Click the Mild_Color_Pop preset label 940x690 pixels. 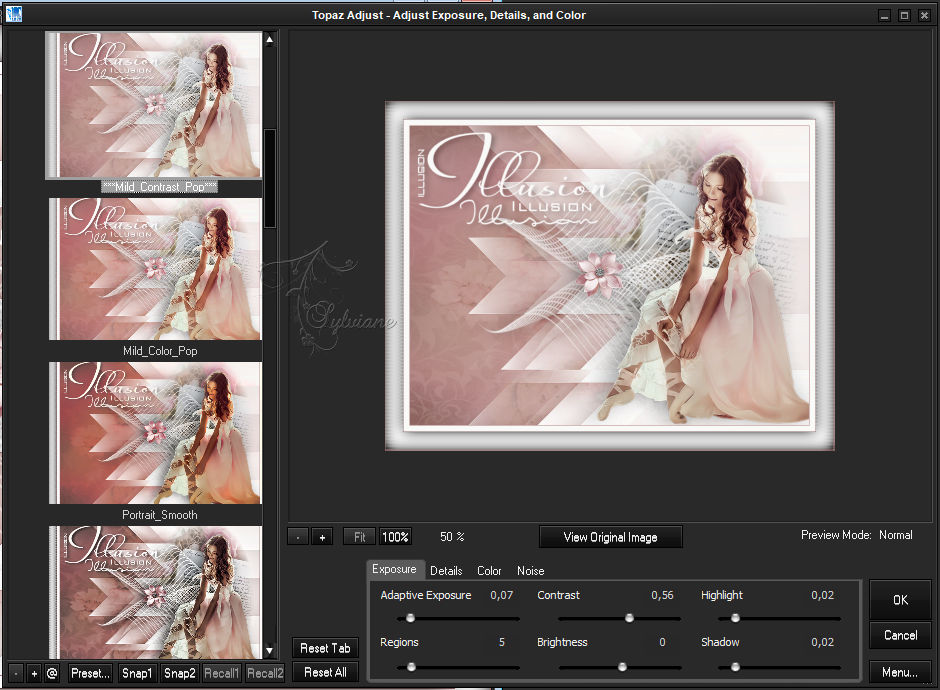point(160,351)
